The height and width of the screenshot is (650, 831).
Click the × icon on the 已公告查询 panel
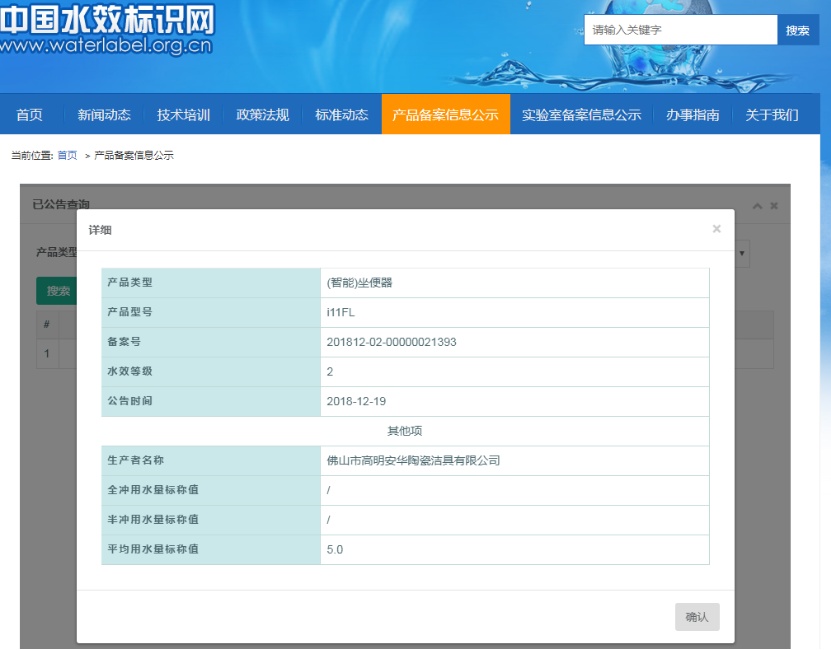coord(774,205)
